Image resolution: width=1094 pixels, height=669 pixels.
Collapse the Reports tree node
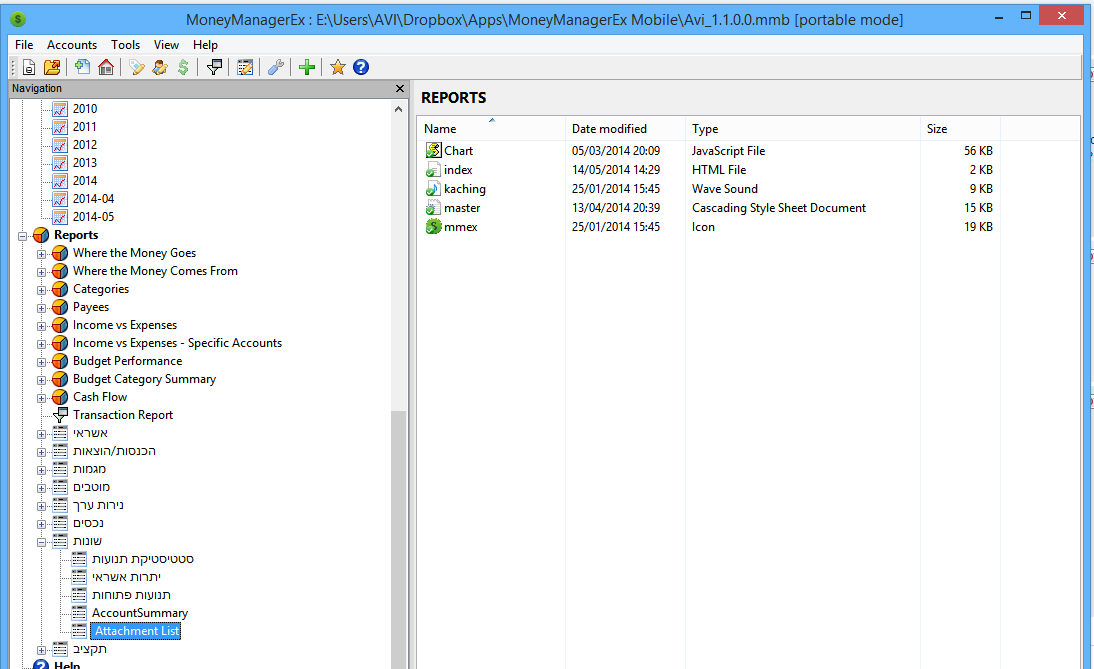[23, 235]
